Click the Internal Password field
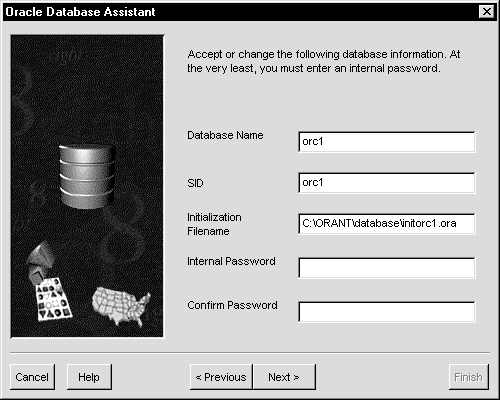Viewport: 500px width, 400px height. pos(387,267)
